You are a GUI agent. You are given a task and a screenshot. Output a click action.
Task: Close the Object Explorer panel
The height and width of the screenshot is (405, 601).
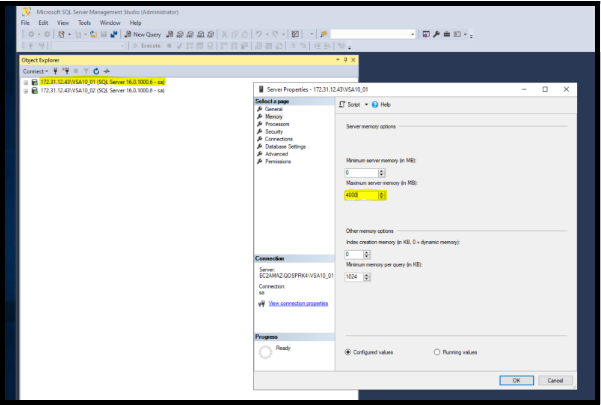coord(353,60)
